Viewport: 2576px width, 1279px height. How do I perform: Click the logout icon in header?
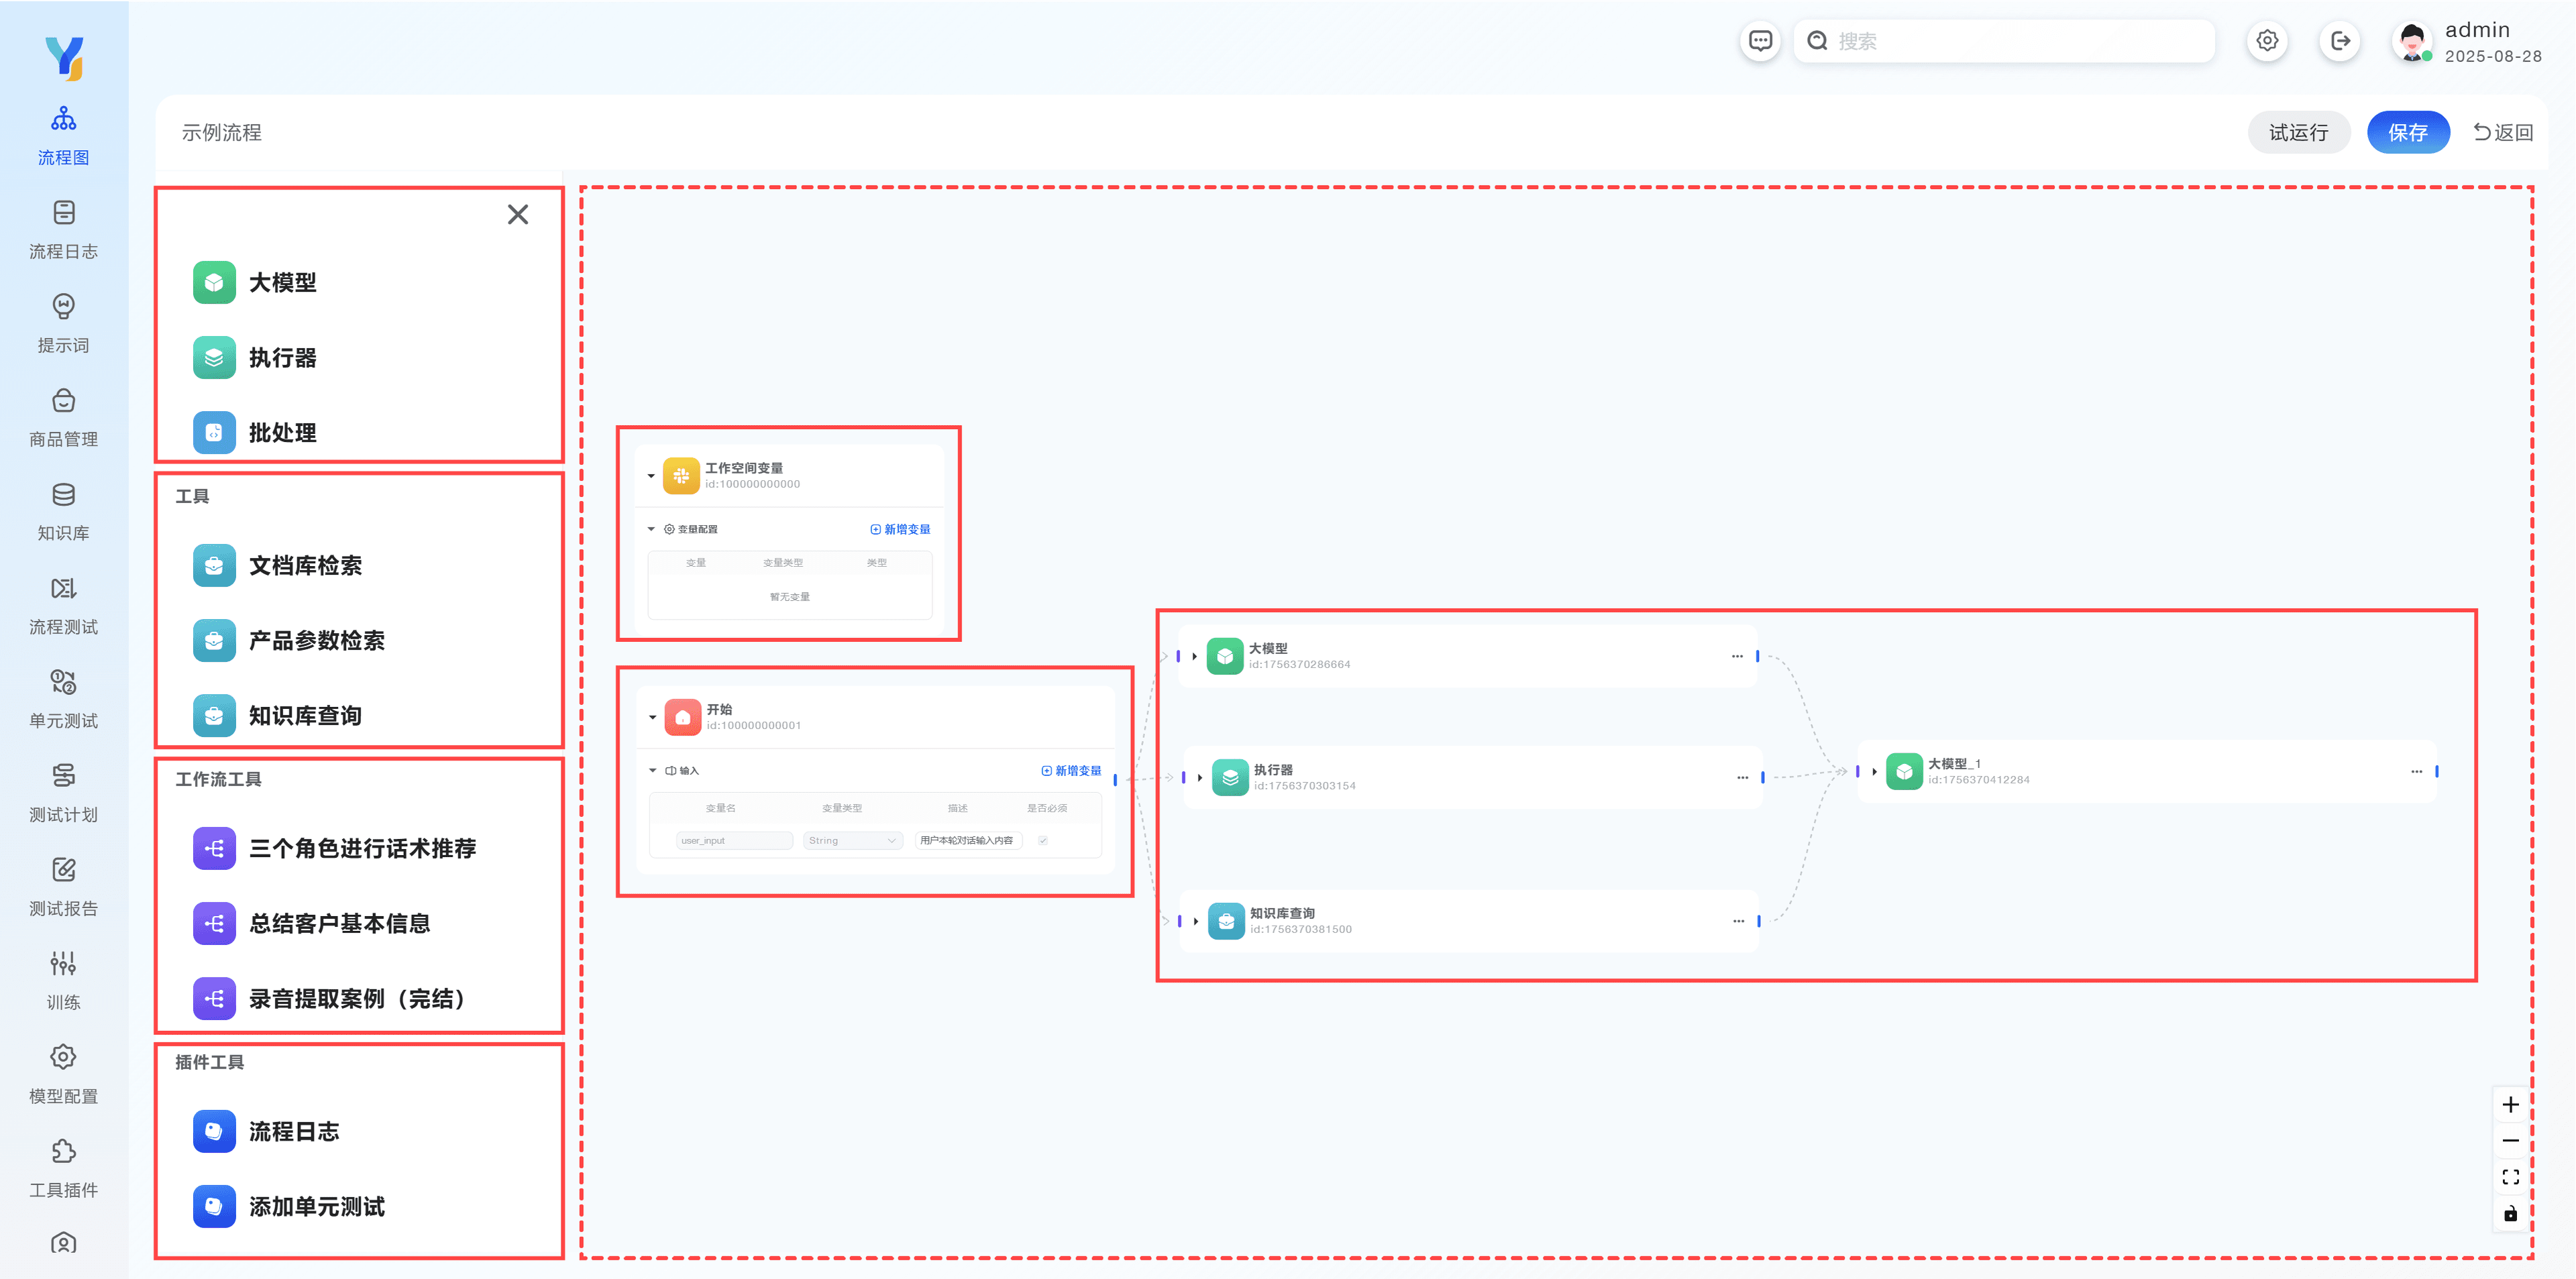point(2340,41)
